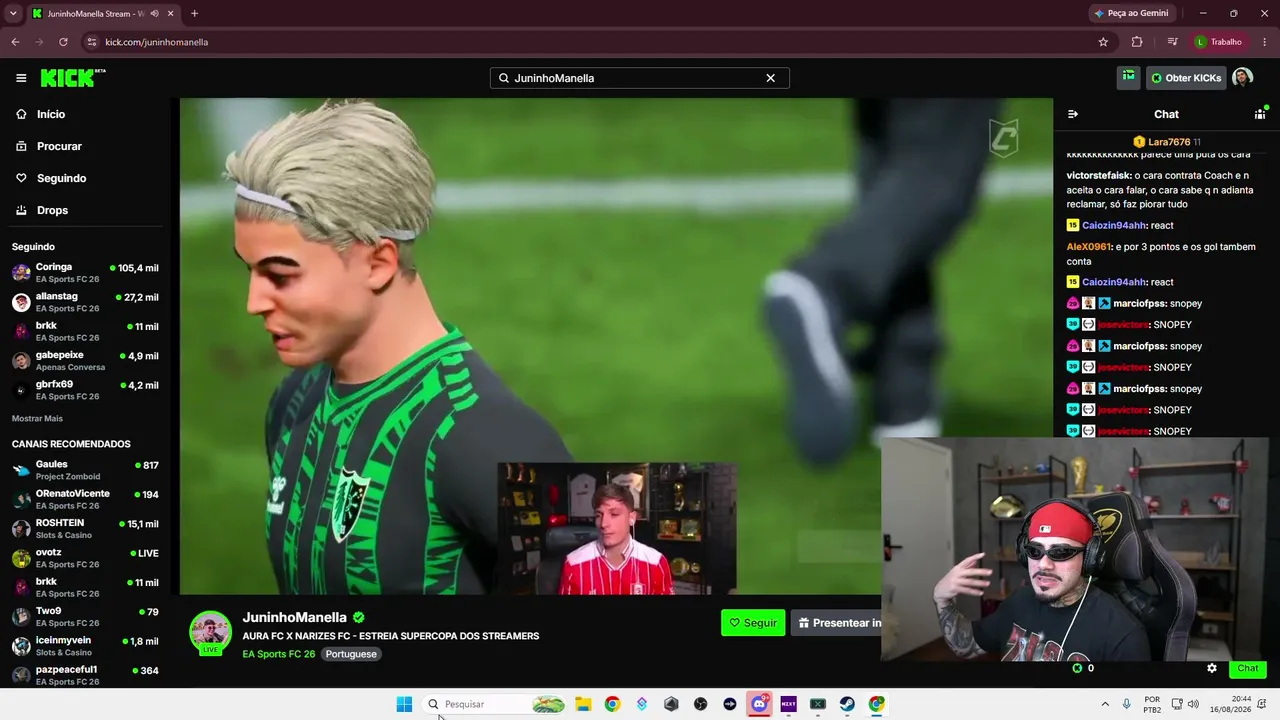Clear the JuninhoManella search text
Image resolution: width=1280 pixels, height=720 pixels.
click(x=770, y=78)
